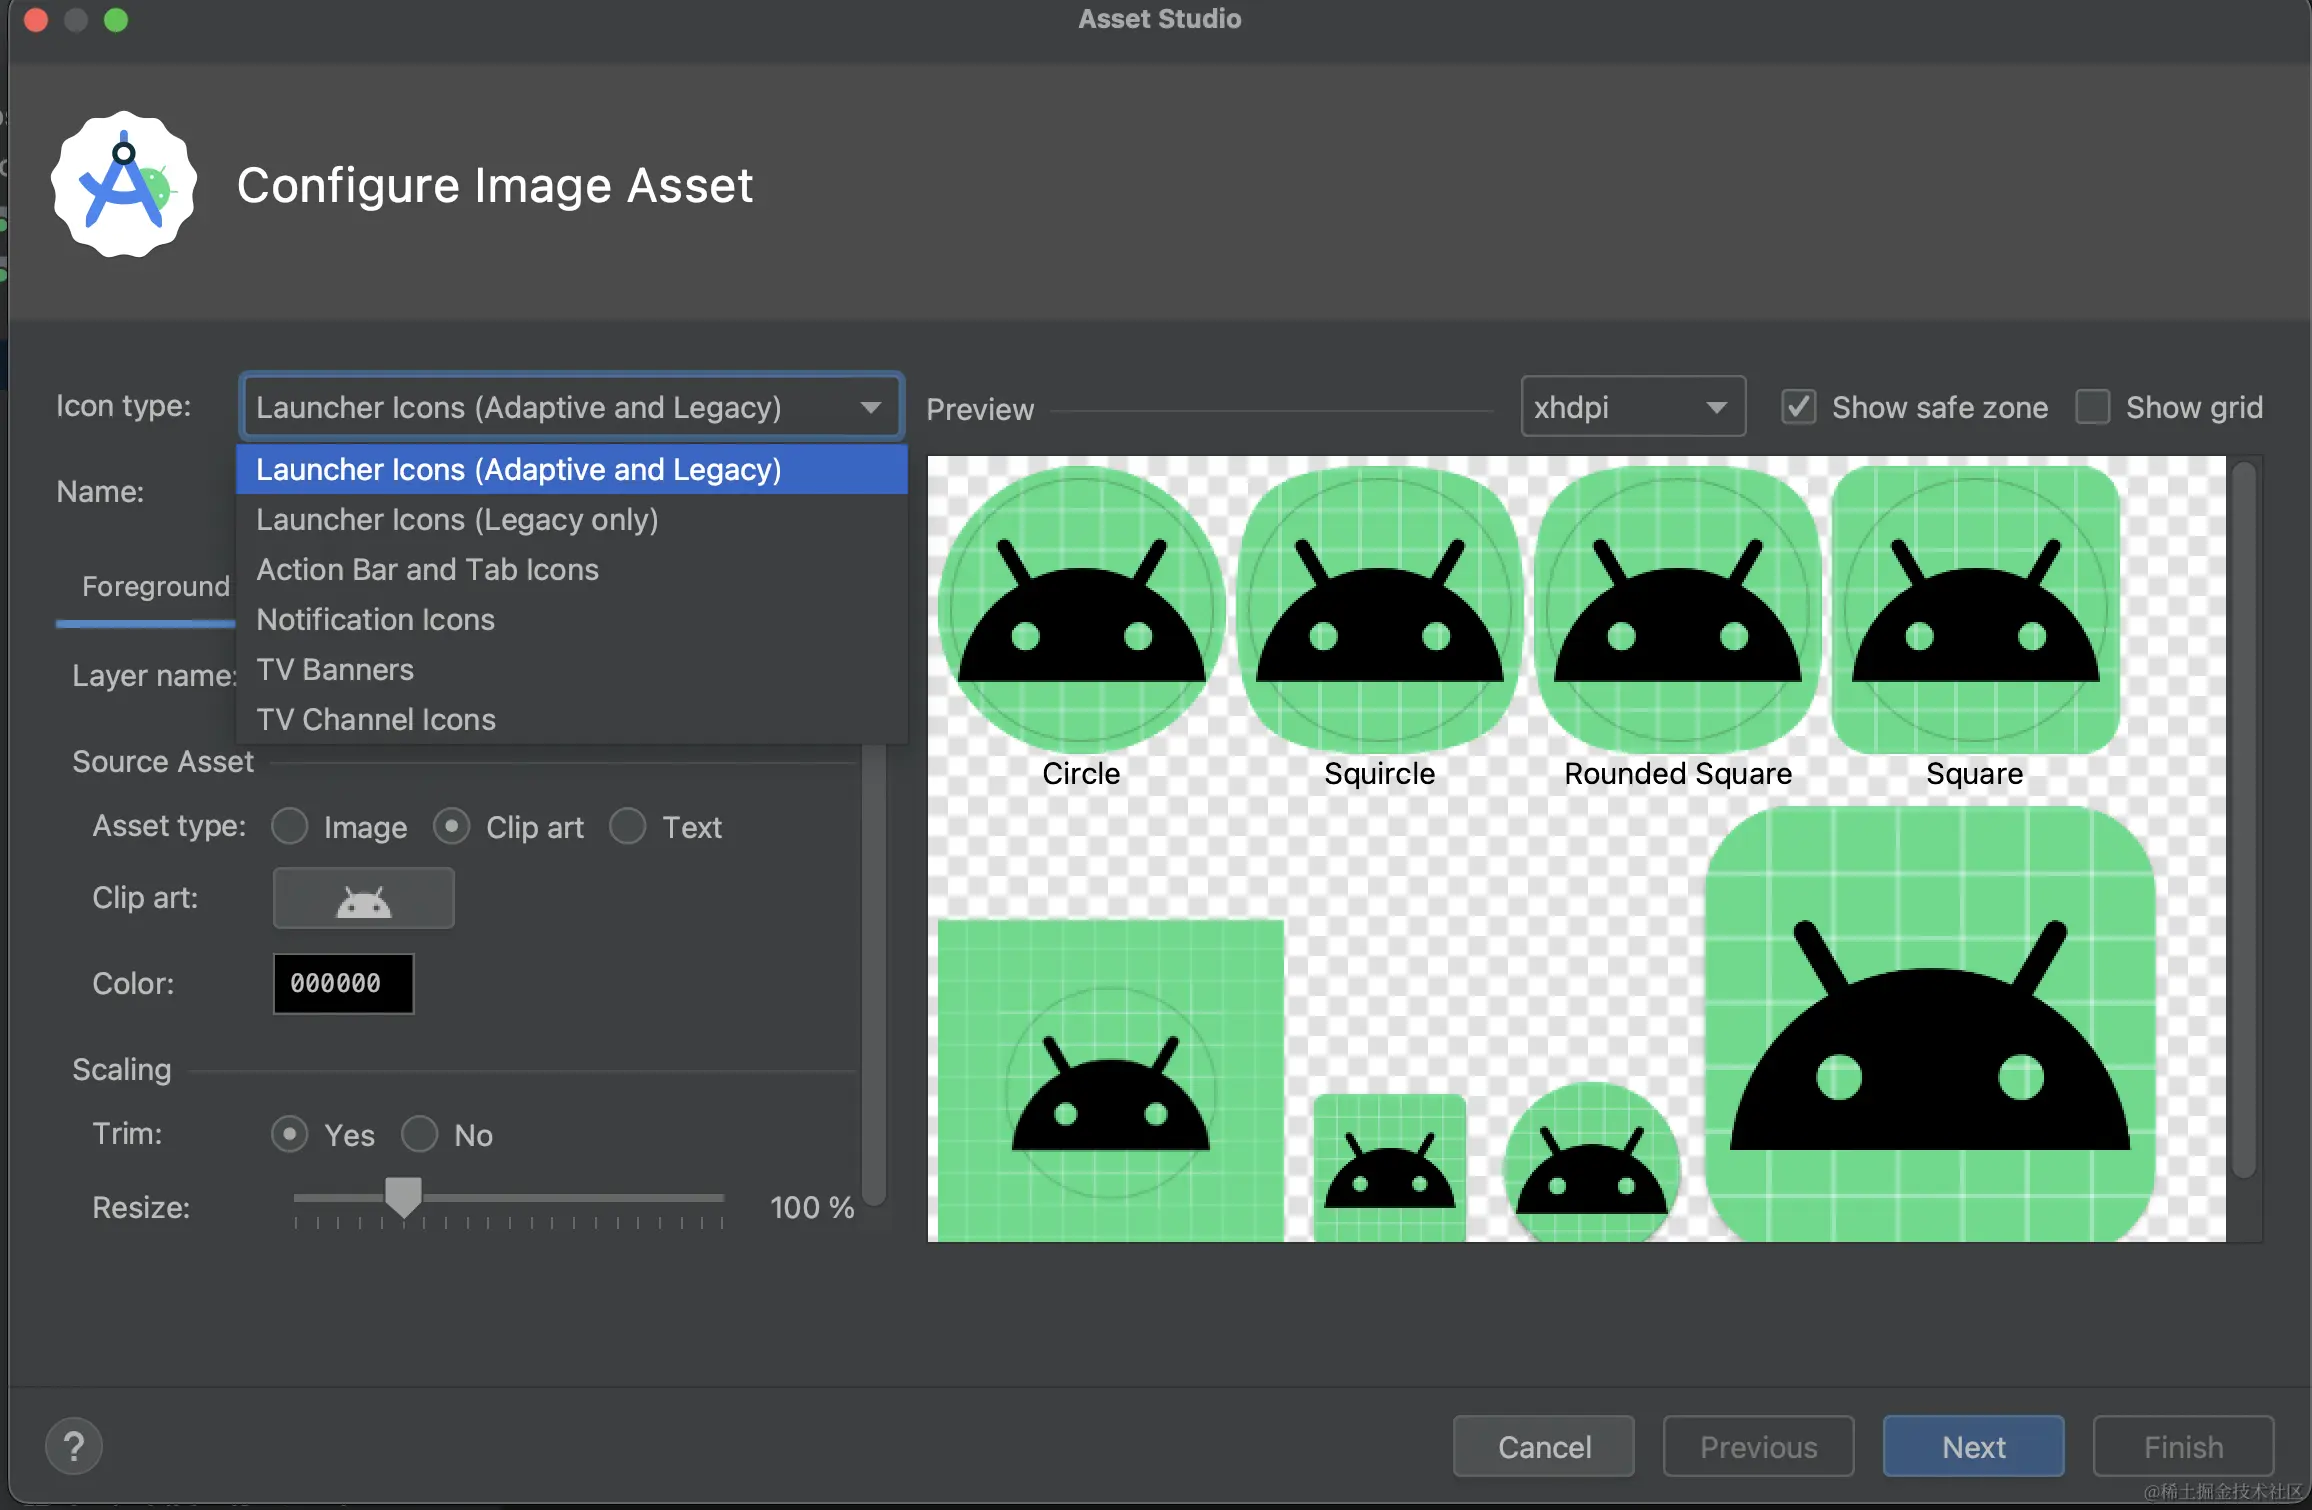Viewport: 2312px width, 1510px height.
Task: Click the large rounded square icon preview
Action: coord(1930,1024)
